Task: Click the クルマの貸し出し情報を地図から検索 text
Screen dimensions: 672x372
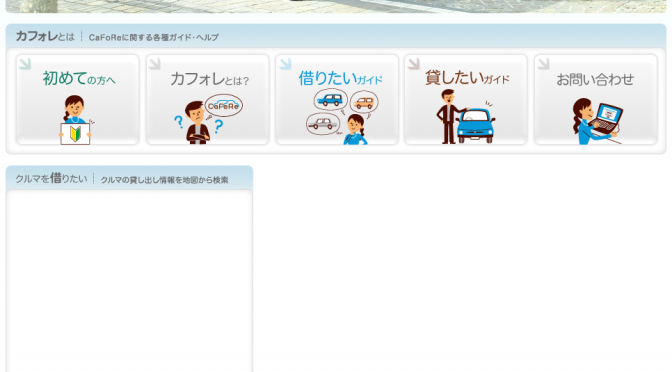Action: pyautogui.click(x=164, y=180)
